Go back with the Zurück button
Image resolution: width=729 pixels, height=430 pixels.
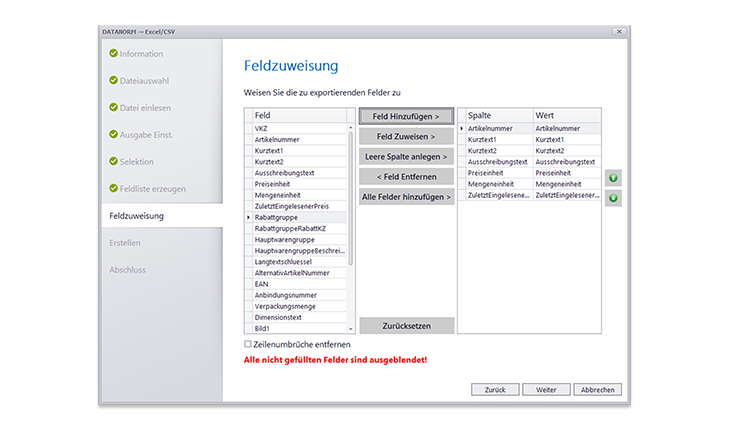tap(495, 390)
